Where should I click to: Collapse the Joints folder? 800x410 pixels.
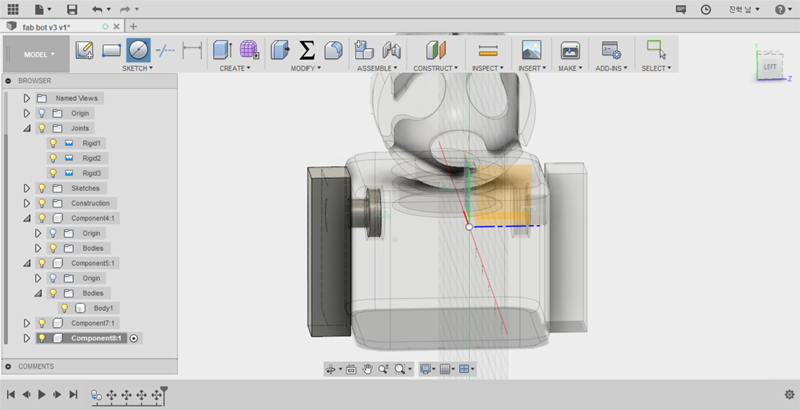(27, 129)
